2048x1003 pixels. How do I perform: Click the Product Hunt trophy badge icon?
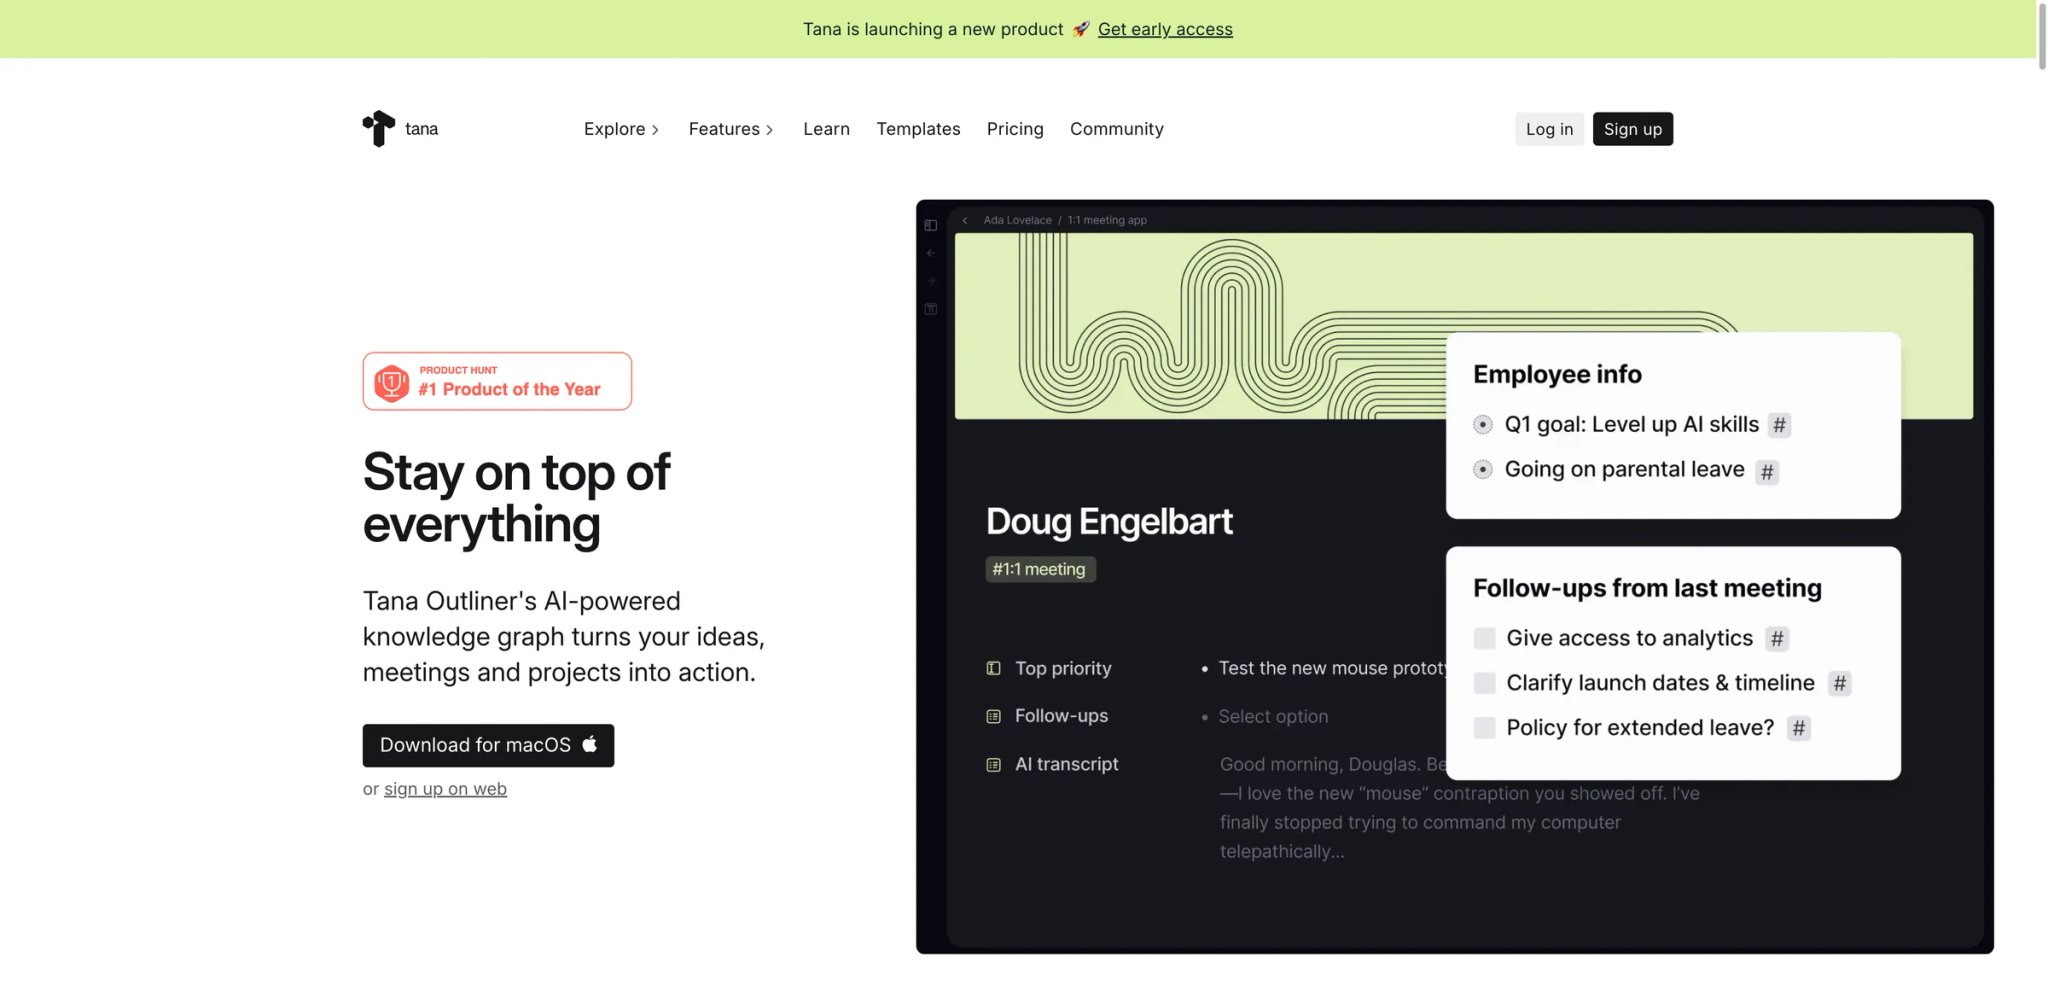tap(392, 382)
